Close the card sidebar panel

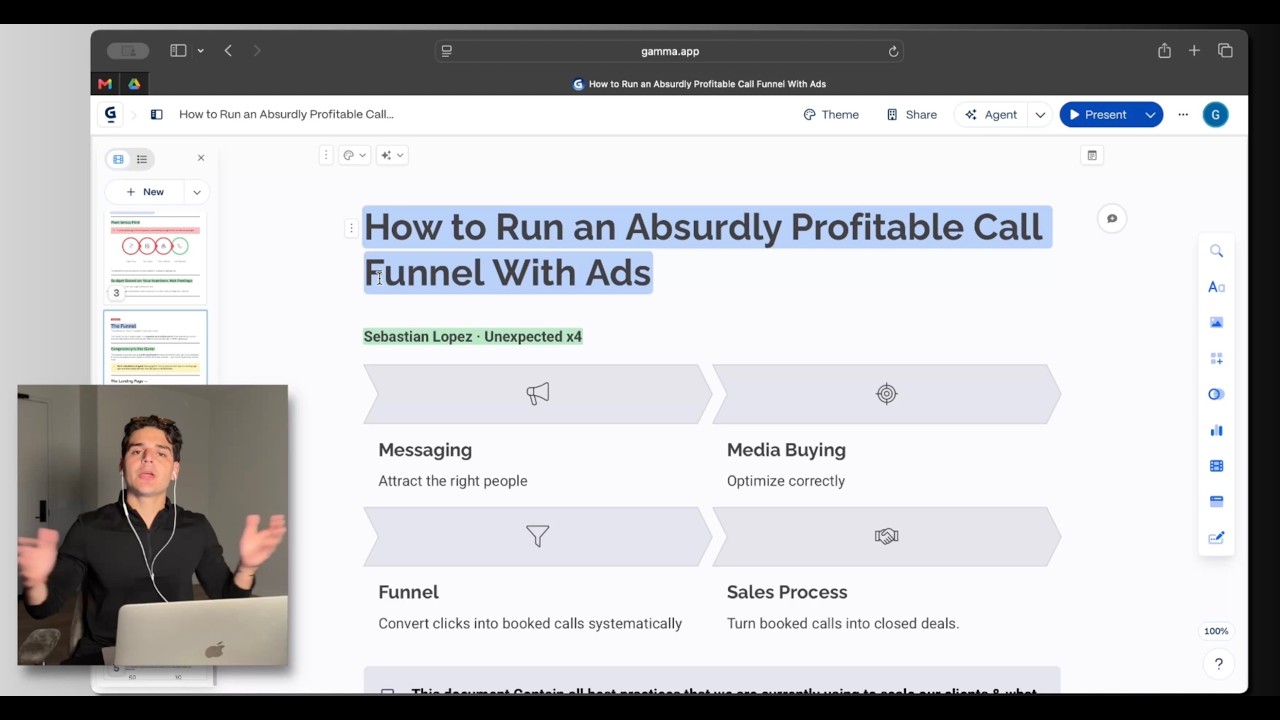201,158
